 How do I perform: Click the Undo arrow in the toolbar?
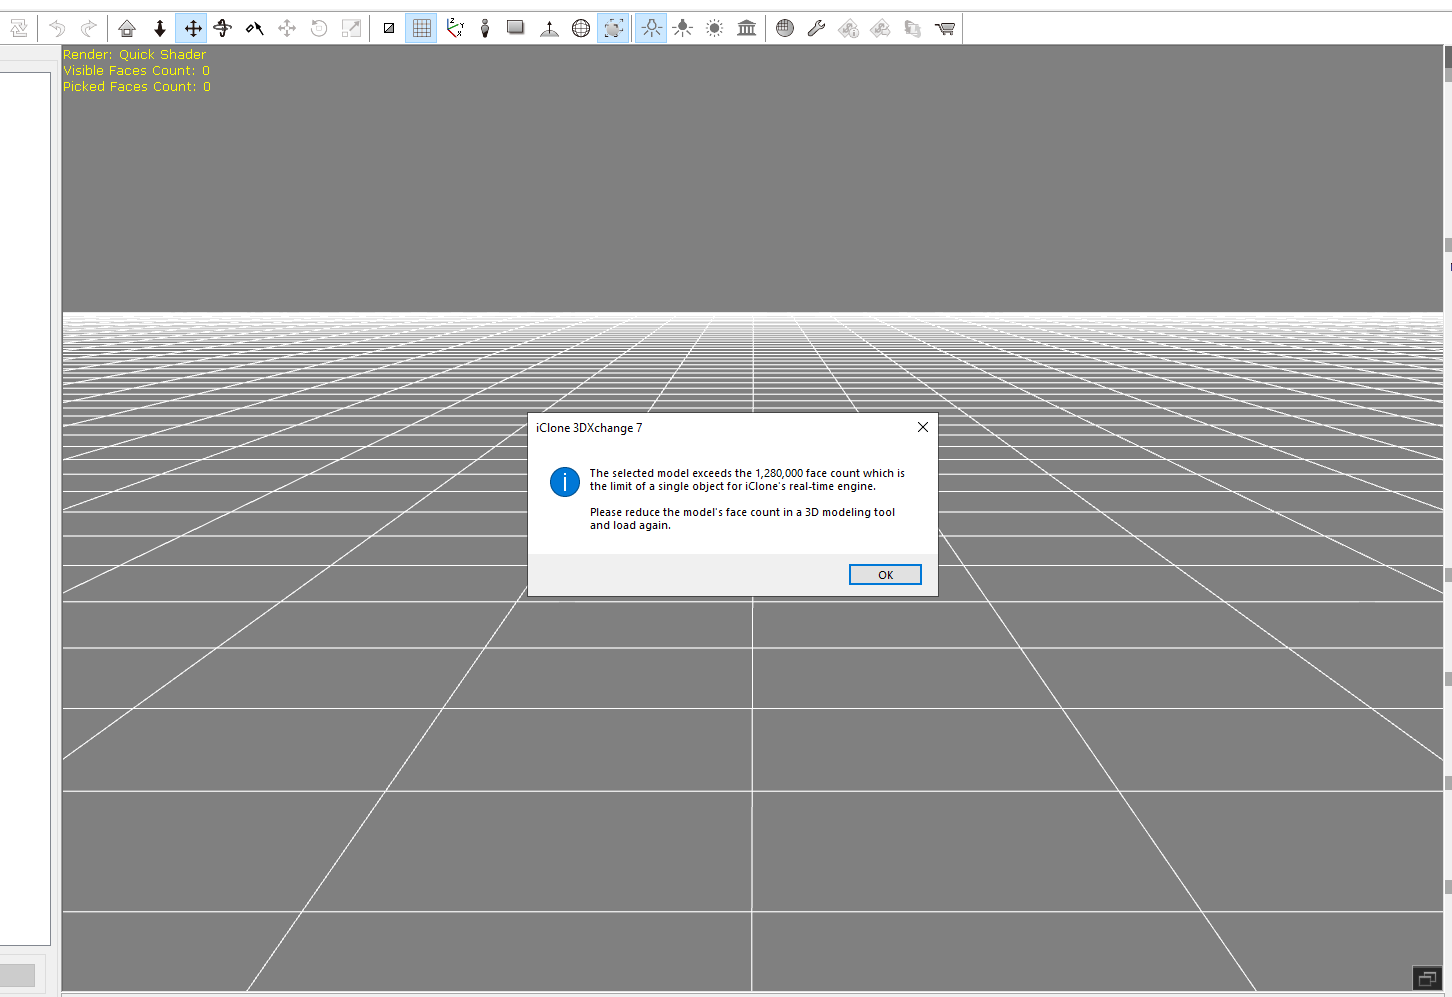pos(57,29)
